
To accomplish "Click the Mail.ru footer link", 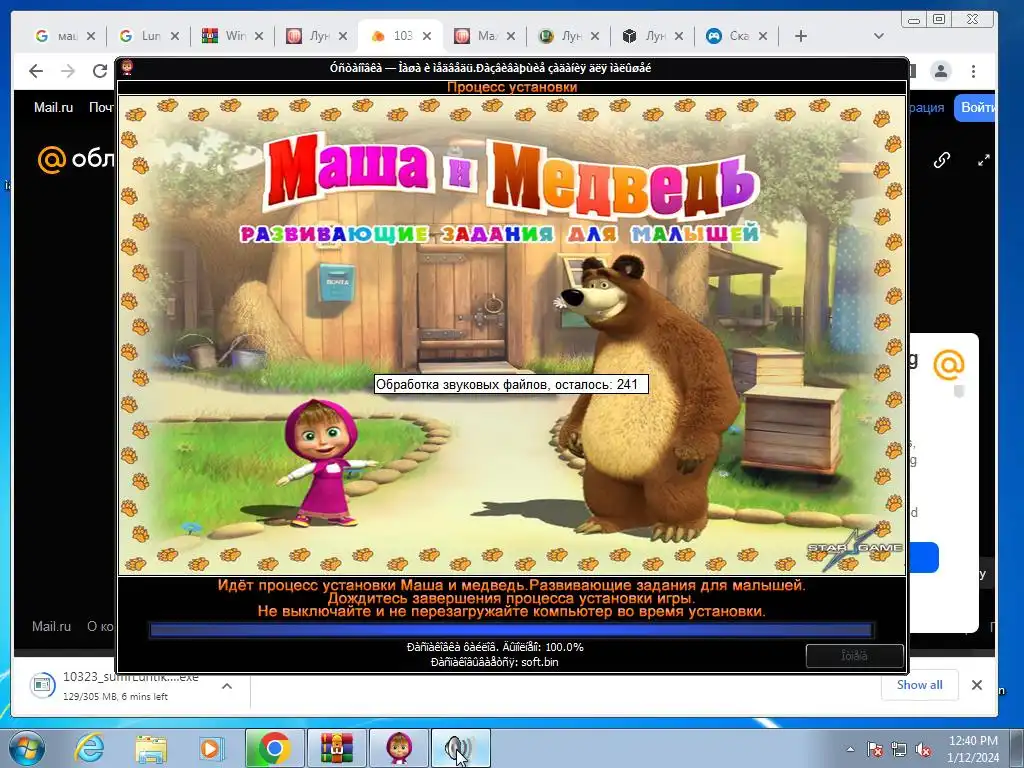I will tap(52, 626).
